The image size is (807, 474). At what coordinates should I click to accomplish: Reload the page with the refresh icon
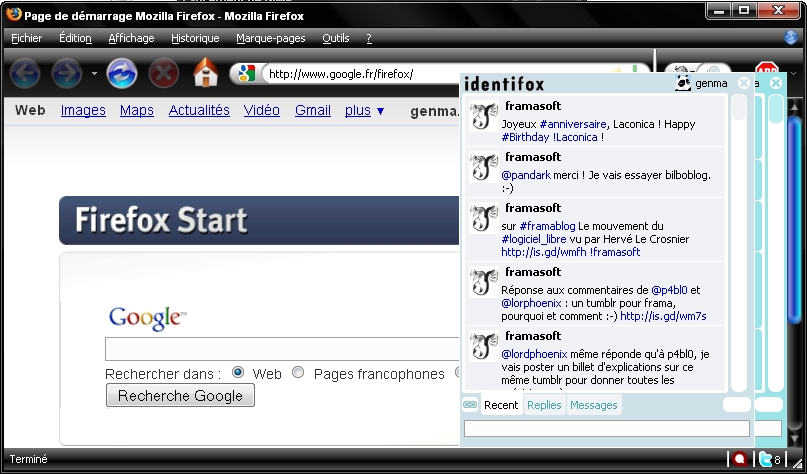pyautogui.click(x=122, y=74)
